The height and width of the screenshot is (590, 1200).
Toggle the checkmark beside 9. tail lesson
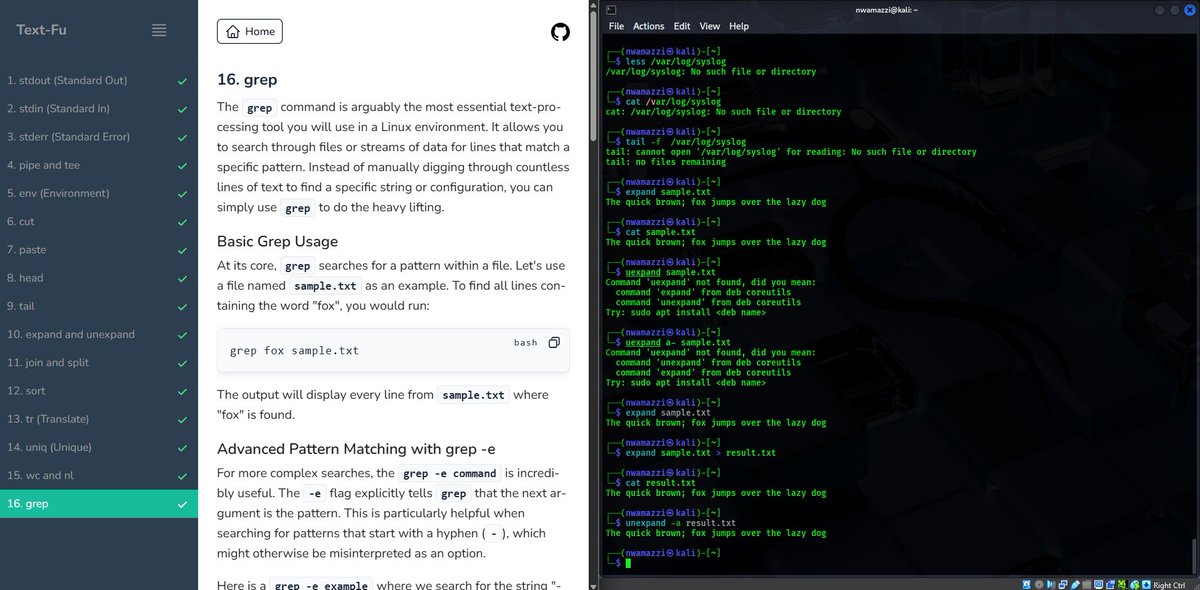pyautogui.click(x=183, y=306)
